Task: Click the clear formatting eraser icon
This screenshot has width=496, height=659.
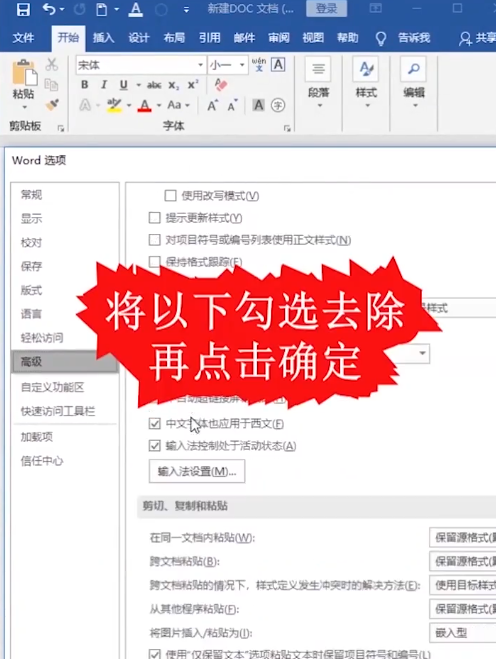Action: 221,84
